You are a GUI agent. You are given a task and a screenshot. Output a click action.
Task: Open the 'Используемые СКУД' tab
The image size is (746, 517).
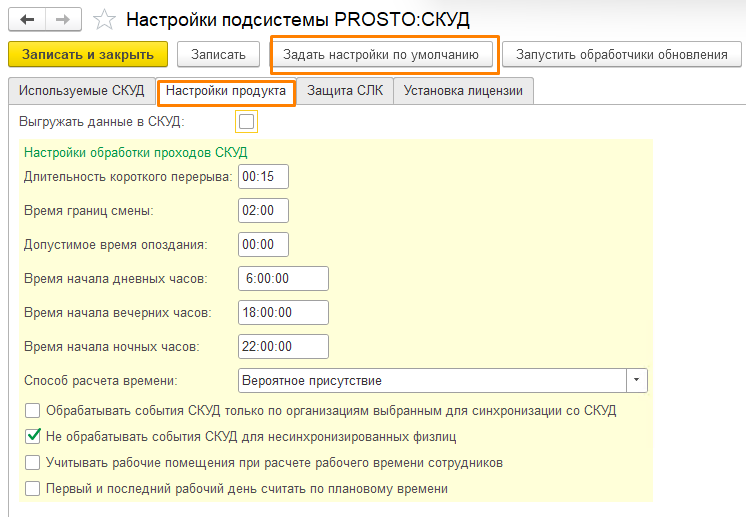(x=81, y=92)
